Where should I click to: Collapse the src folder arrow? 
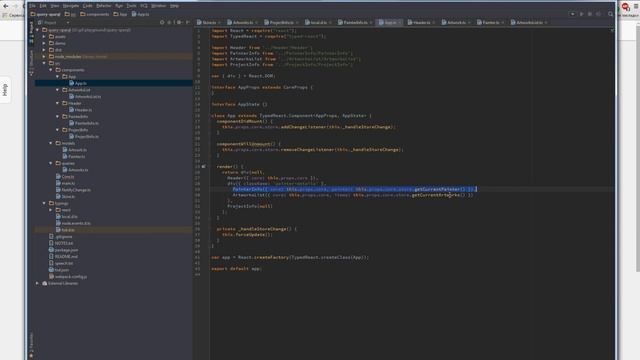[44, 63]
